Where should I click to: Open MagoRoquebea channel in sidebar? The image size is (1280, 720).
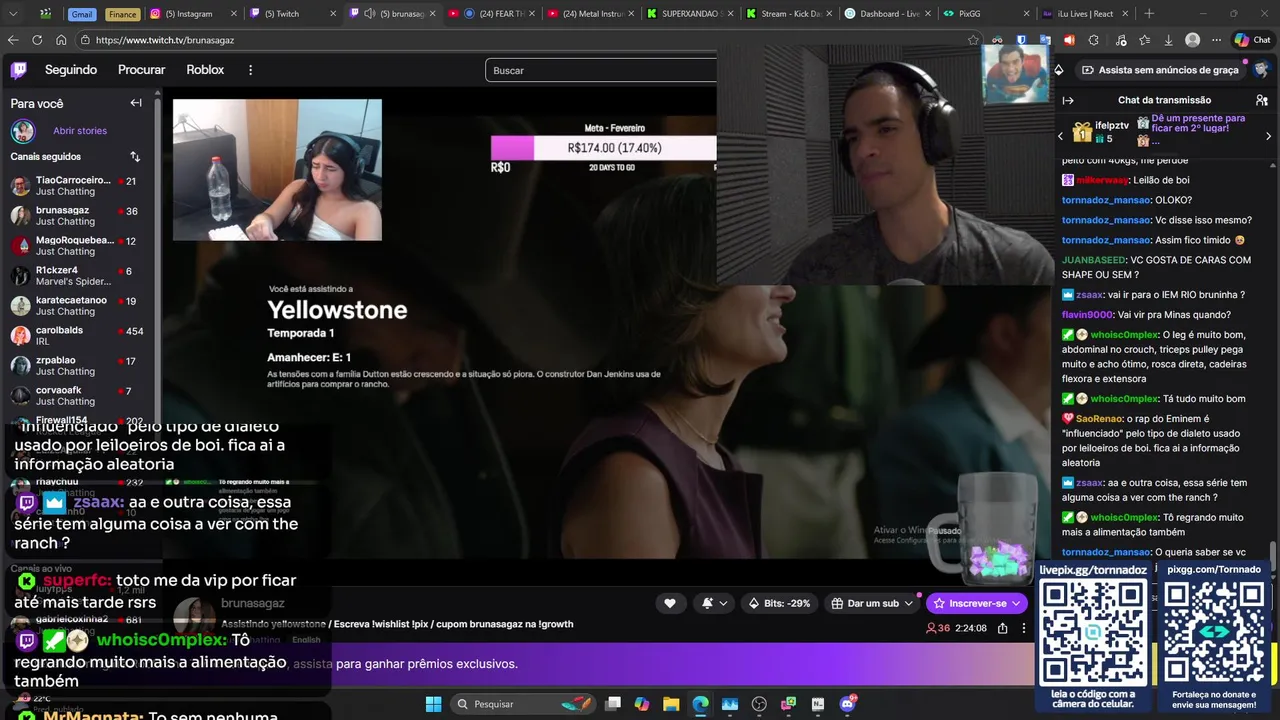click(78, 246)
